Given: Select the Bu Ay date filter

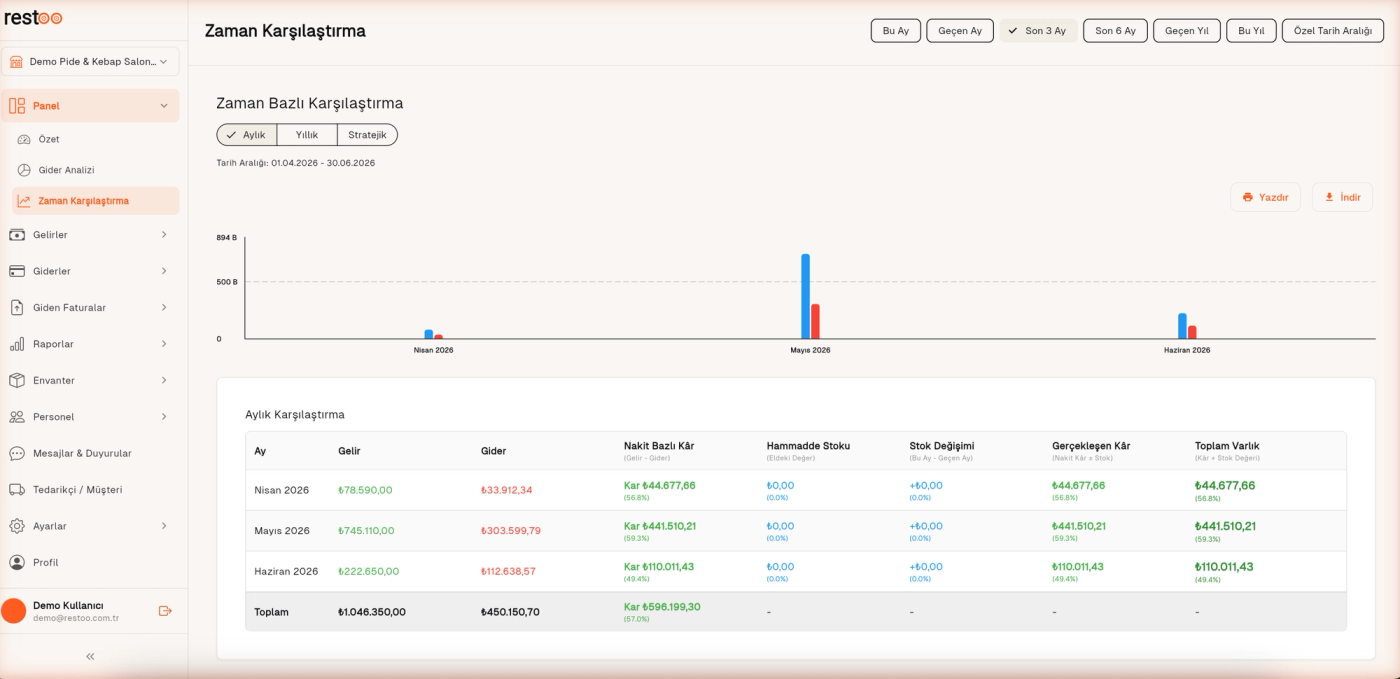Looking at the screenshot, I should pyautogui.click(x=896, y=31).
